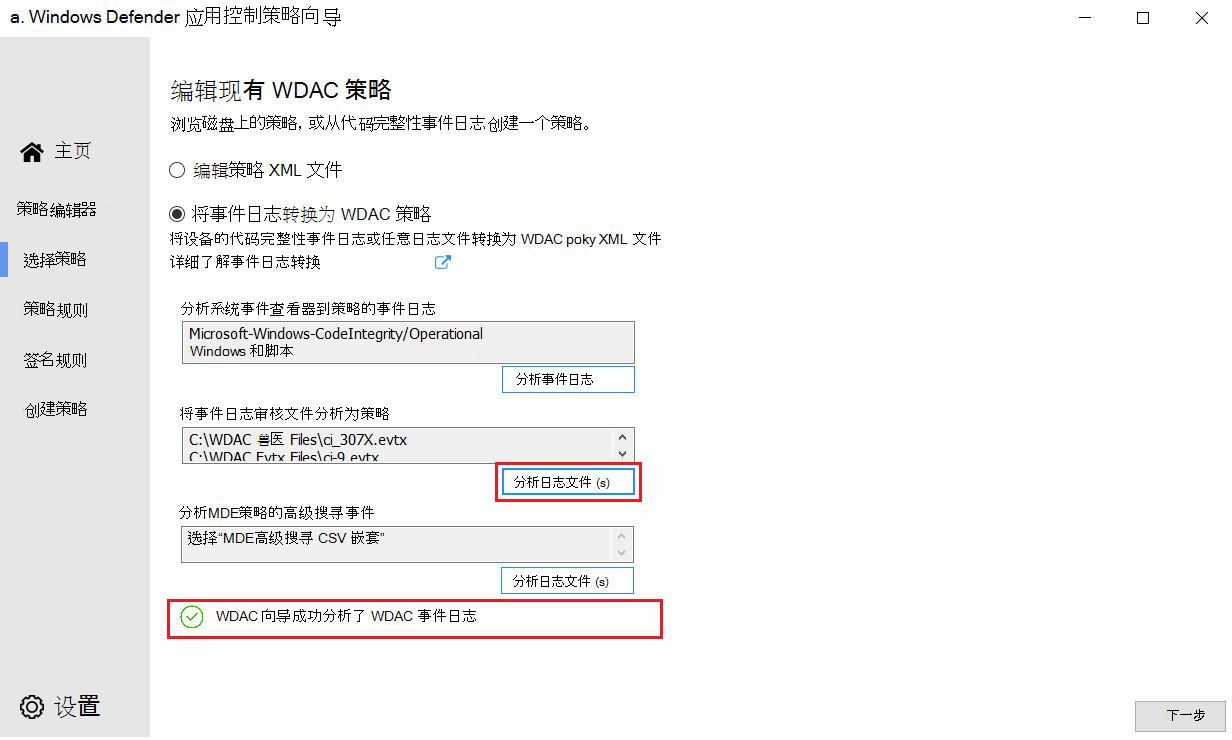Screen dimensions: 1232x740
Task: Maximize the WDAC wizard window
Action: click(1143, 18)
